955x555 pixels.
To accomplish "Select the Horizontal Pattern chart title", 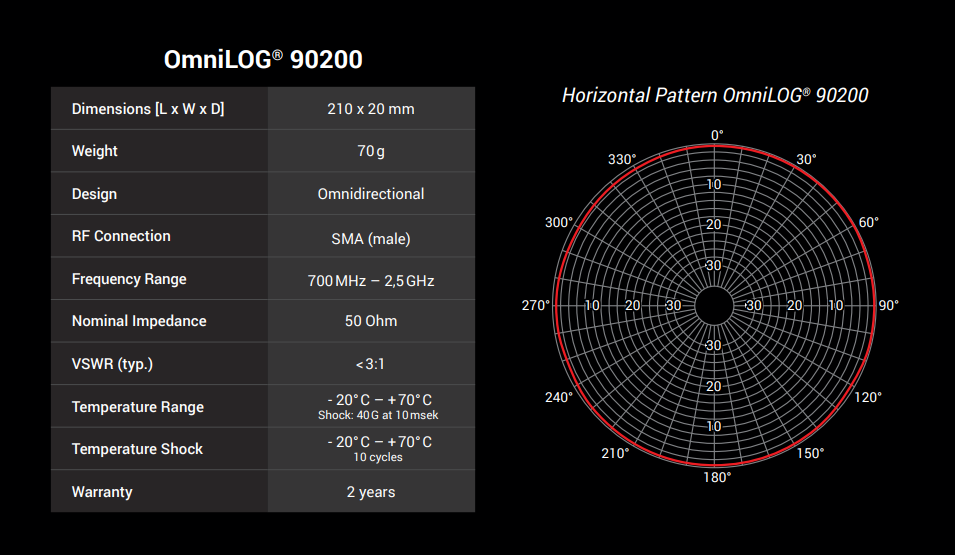I will click(x=714, y=96).
